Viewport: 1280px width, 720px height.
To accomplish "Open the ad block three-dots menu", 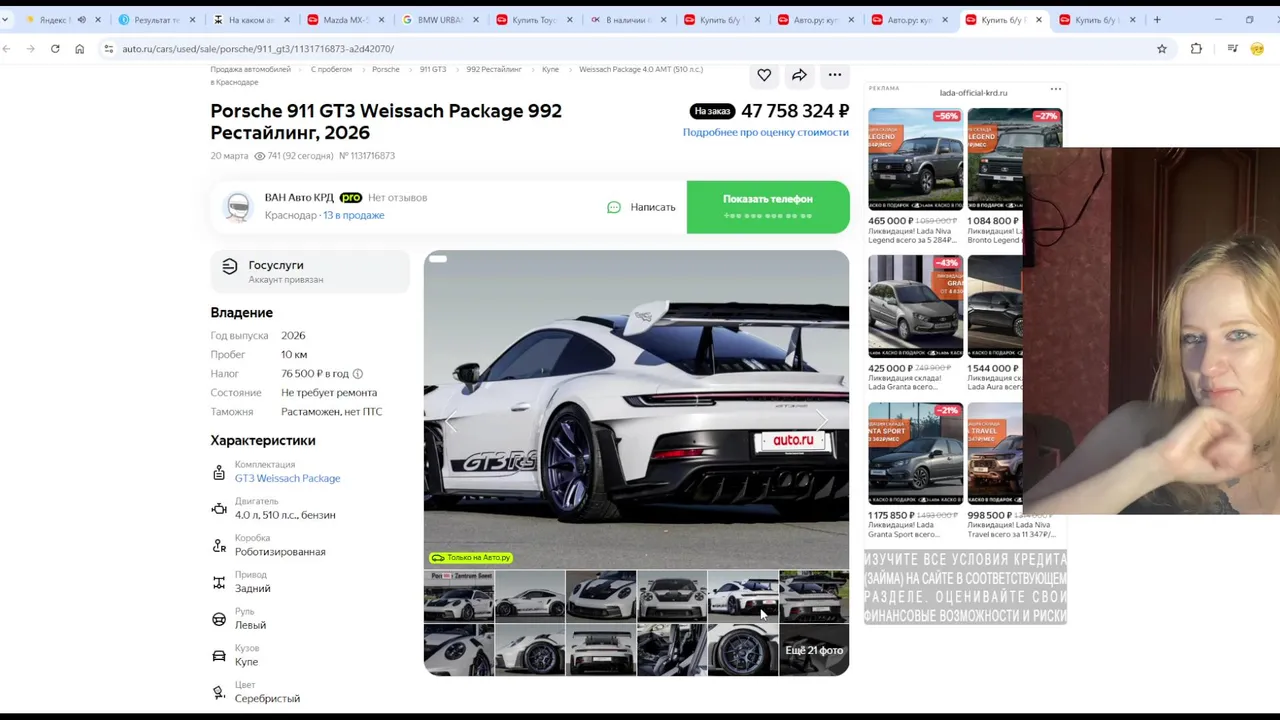I will 1055,90.
